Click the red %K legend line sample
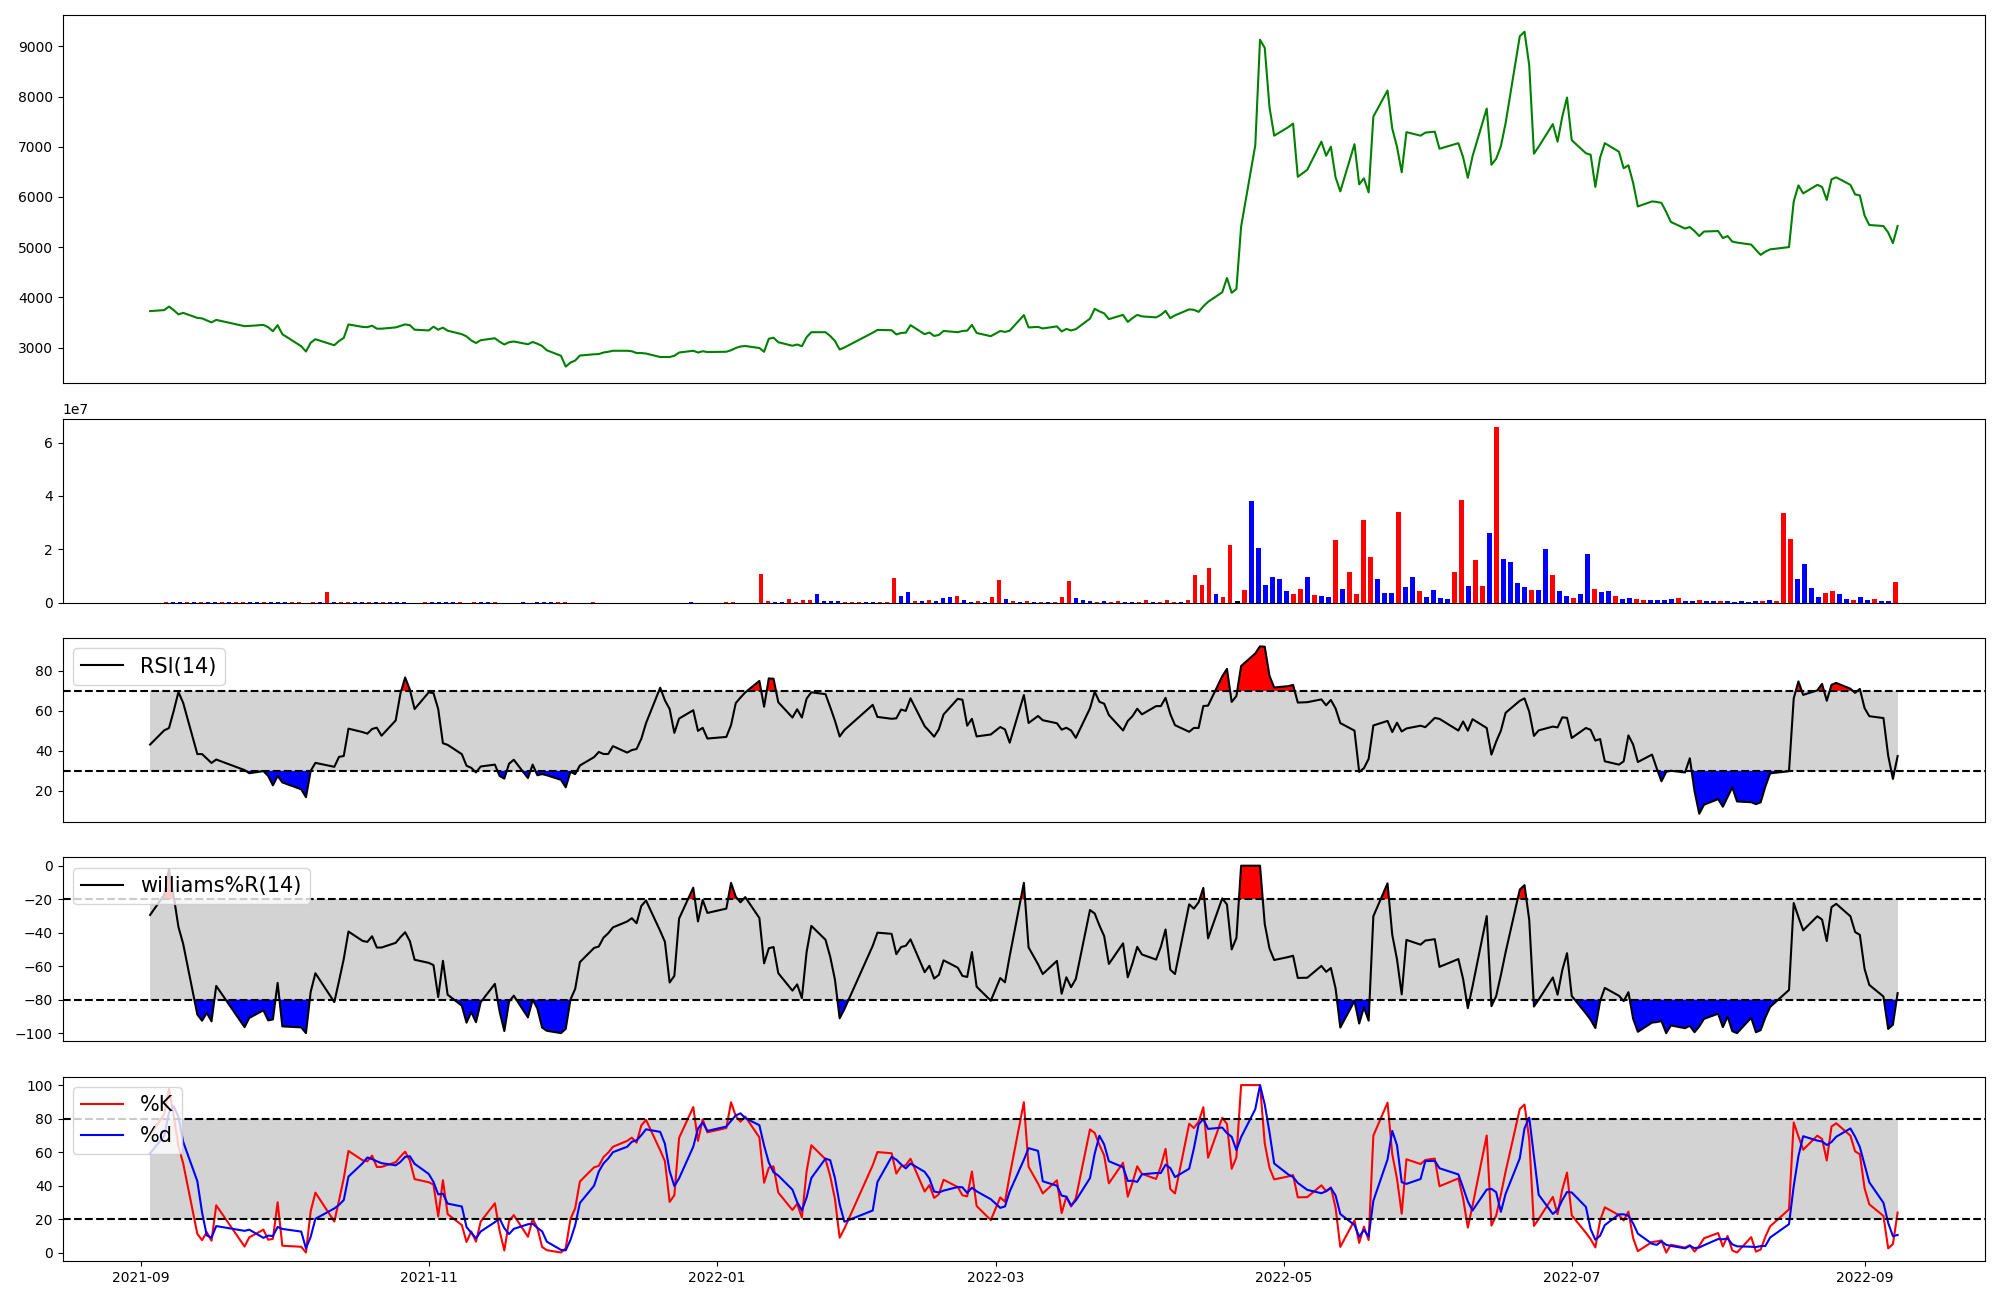The image size is (2000, 1300). pyautogui.click(x=102, y=1104)
